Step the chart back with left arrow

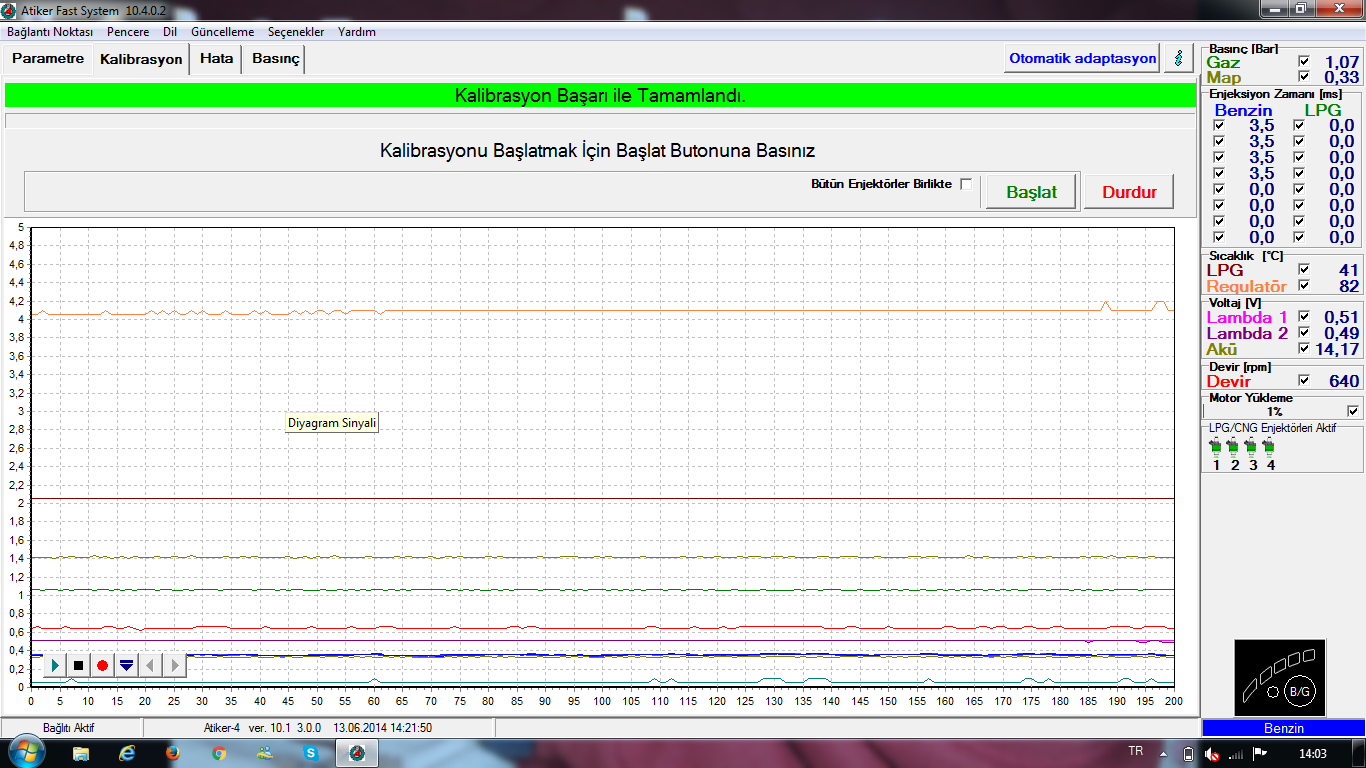pos(150,665)
